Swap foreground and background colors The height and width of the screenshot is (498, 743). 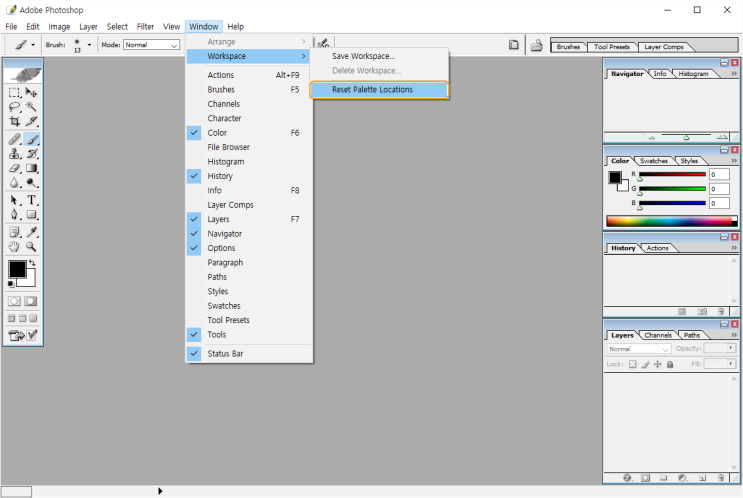pyautogui.click(x=32, y=263)
